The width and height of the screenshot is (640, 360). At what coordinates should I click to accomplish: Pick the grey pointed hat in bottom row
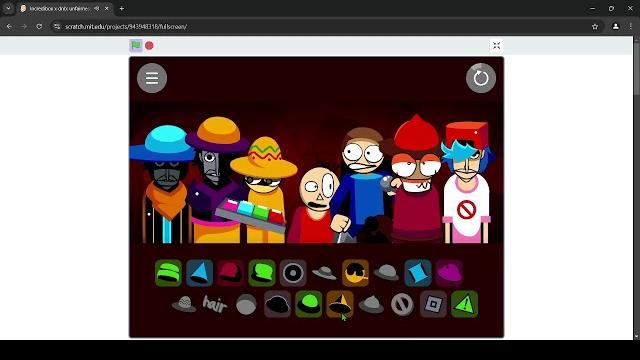(371, 304)
